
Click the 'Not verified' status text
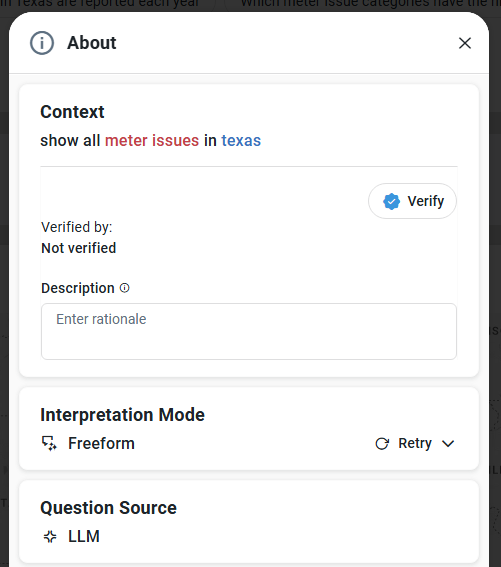click(x=78, y=248)
